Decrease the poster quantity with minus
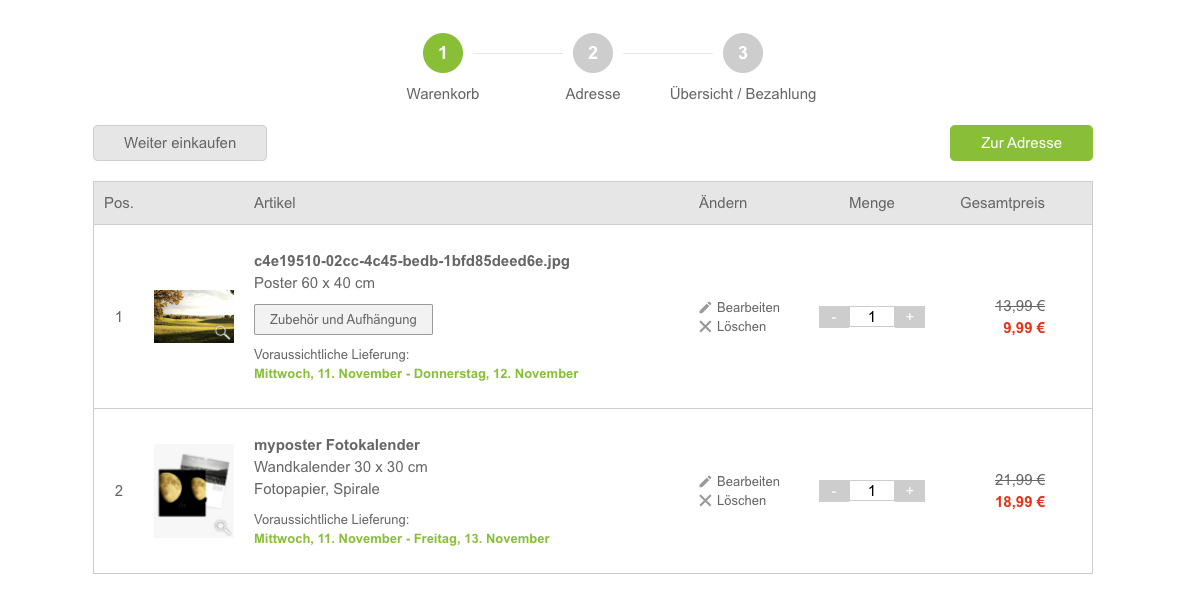This screenshot has width=1182, height=601. pyautogui.click(x=834, y=317)
